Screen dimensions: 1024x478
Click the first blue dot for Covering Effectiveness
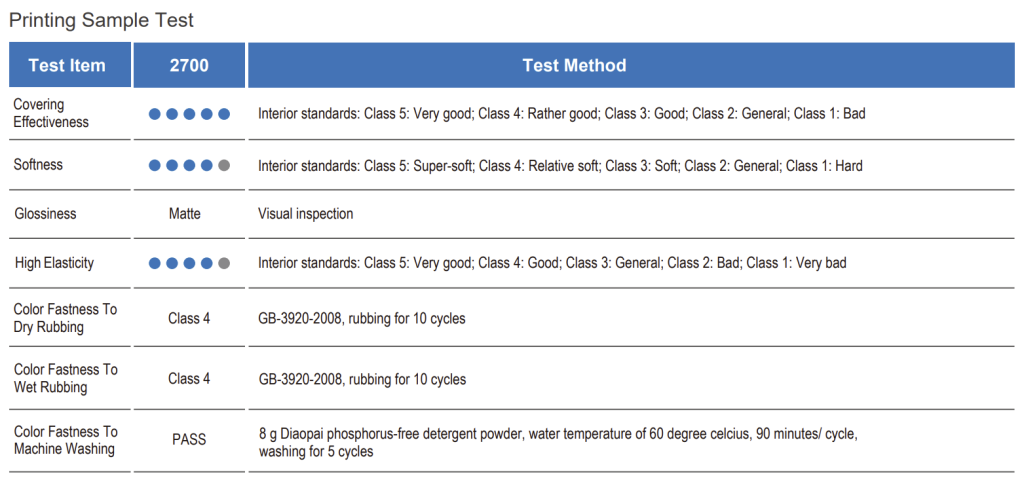(155, 114)
